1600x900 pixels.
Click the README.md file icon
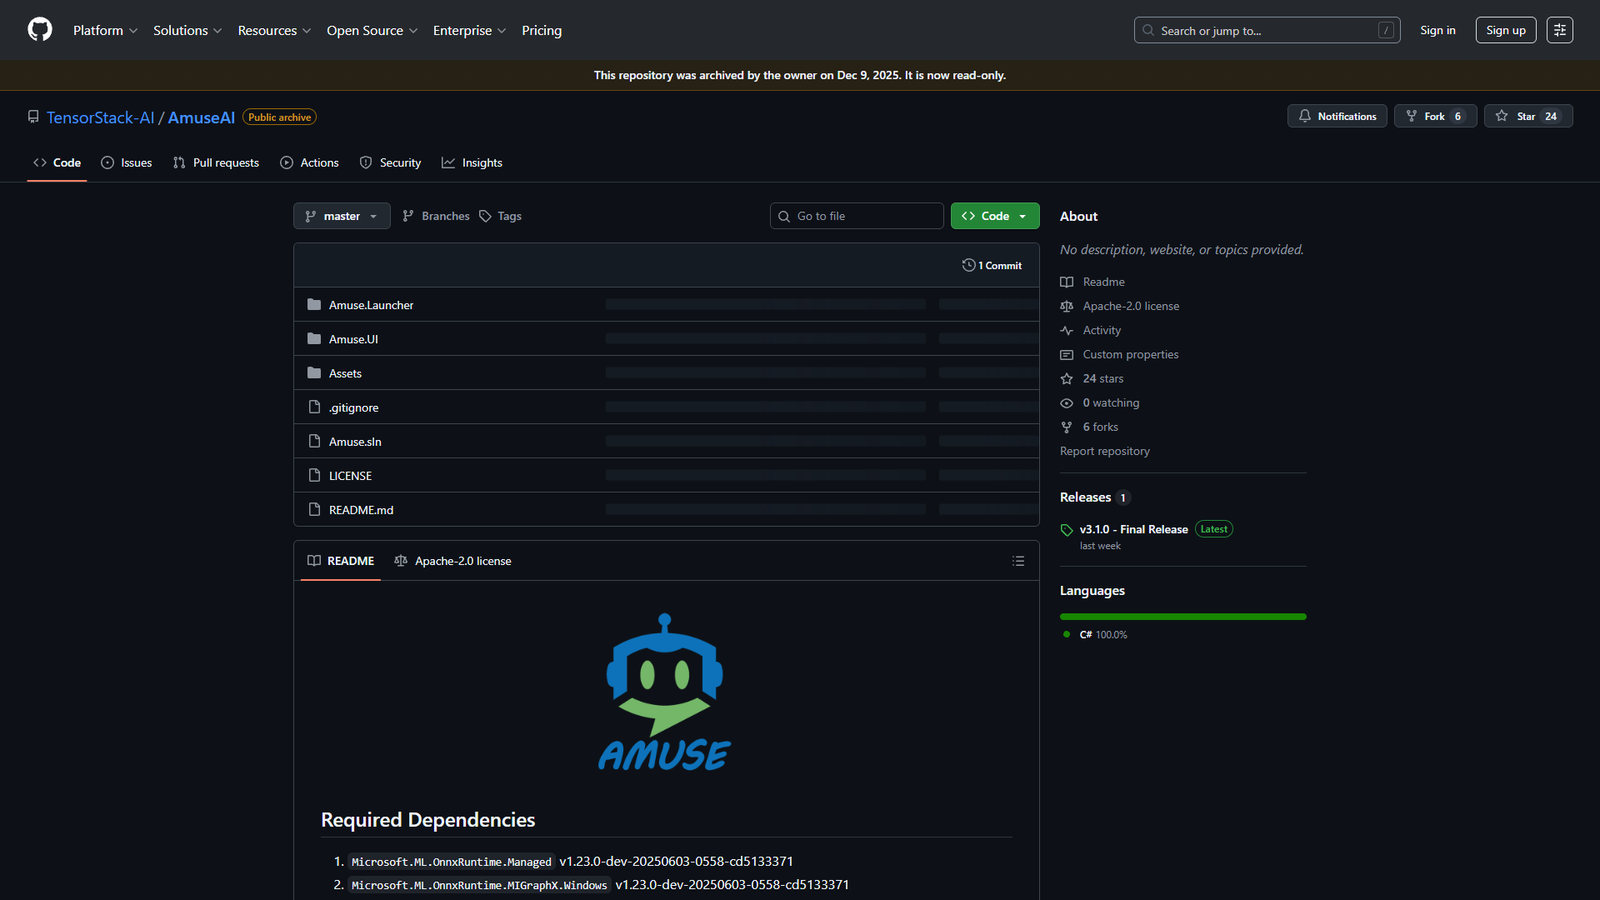pyautogui.click(x=314, y=509)
